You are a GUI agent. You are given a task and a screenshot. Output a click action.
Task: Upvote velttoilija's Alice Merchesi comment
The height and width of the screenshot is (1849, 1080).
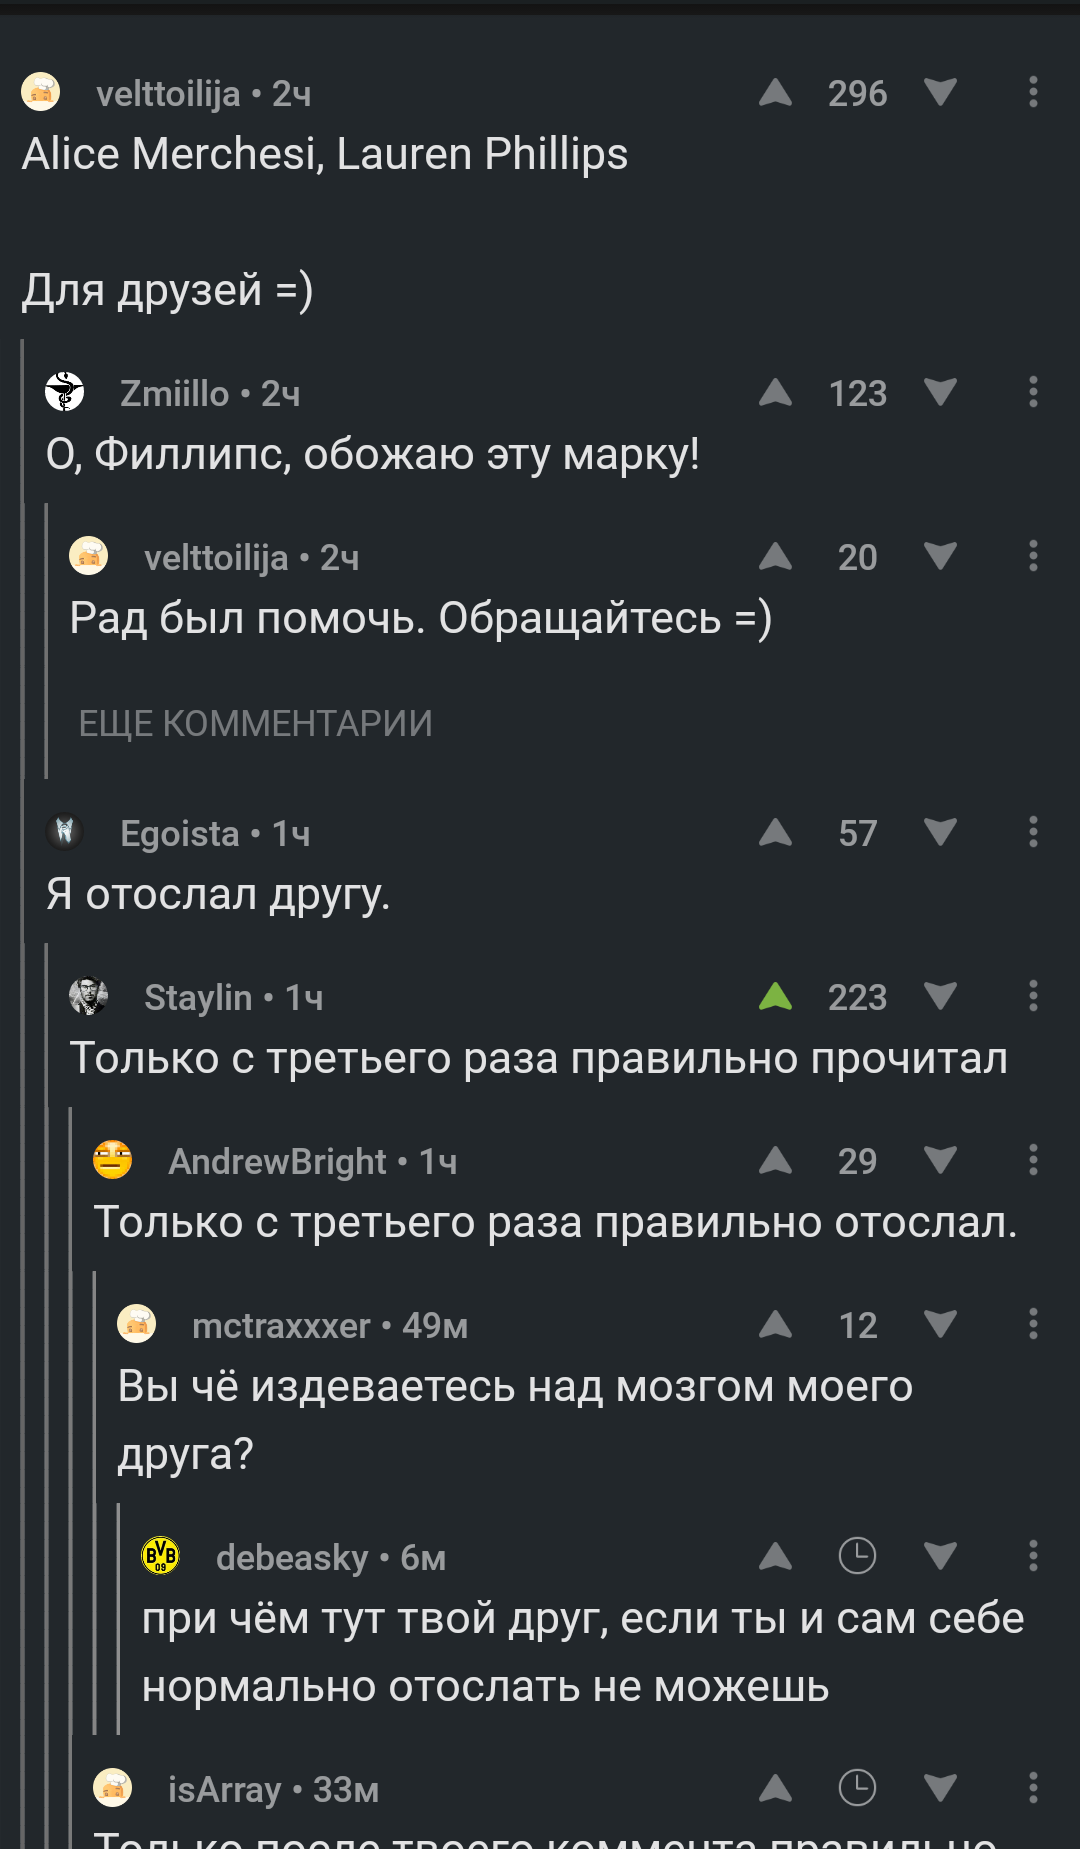(775, 93)
